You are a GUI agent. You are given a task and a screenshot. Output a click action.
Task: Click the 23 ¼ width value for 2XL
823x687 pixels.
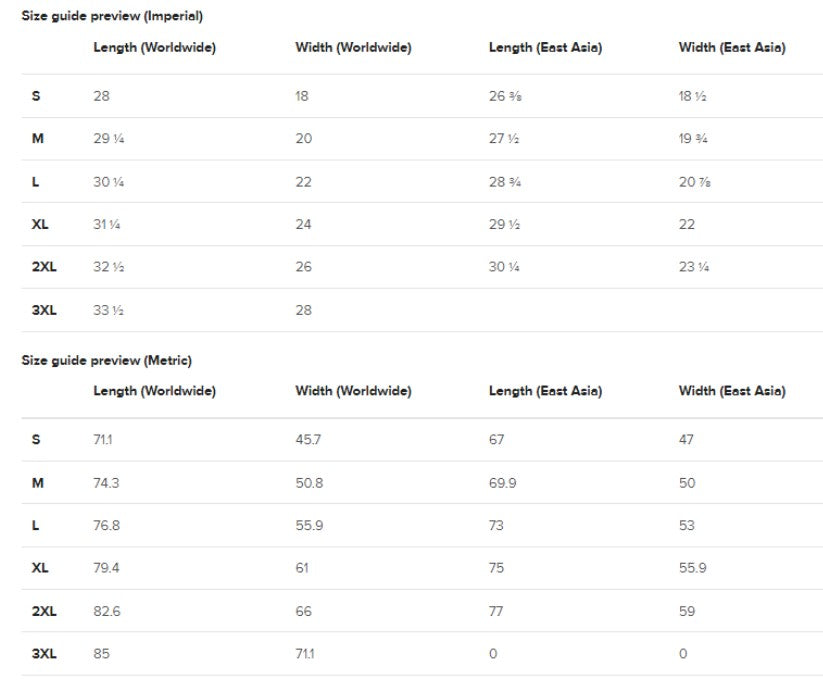694,267
